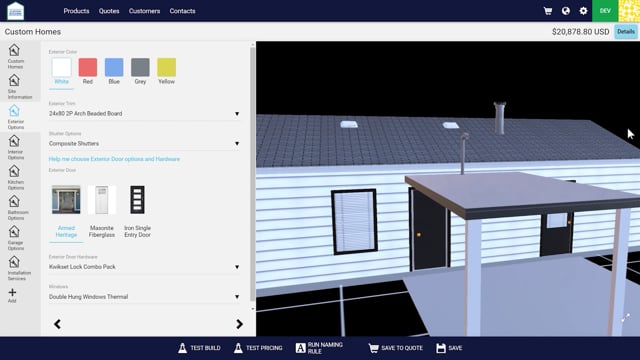Expand the Exterior Door Hardware dropdown
The width and height of the screenshot is (640, 360).
[x=144, y=267]
